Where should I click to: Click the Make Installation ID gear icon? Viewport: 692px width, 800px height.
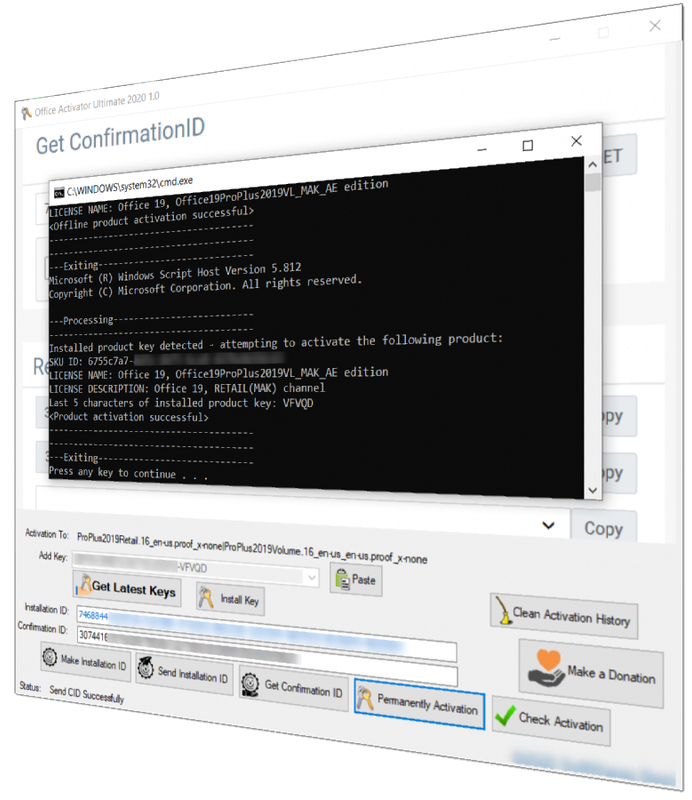pos(50,656)
